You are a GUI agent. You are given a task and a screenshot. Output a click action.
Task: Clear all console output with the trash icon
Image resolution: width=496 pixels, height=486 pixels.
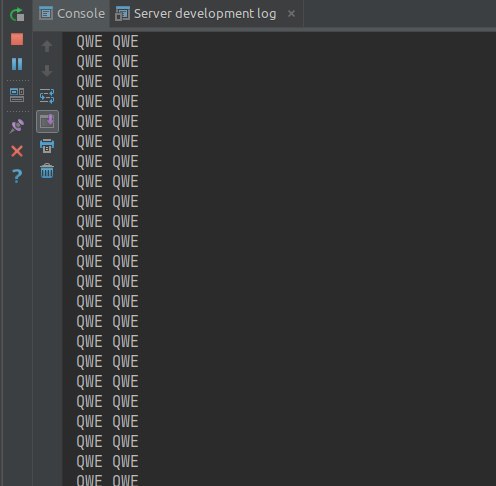tap(47, 171)
